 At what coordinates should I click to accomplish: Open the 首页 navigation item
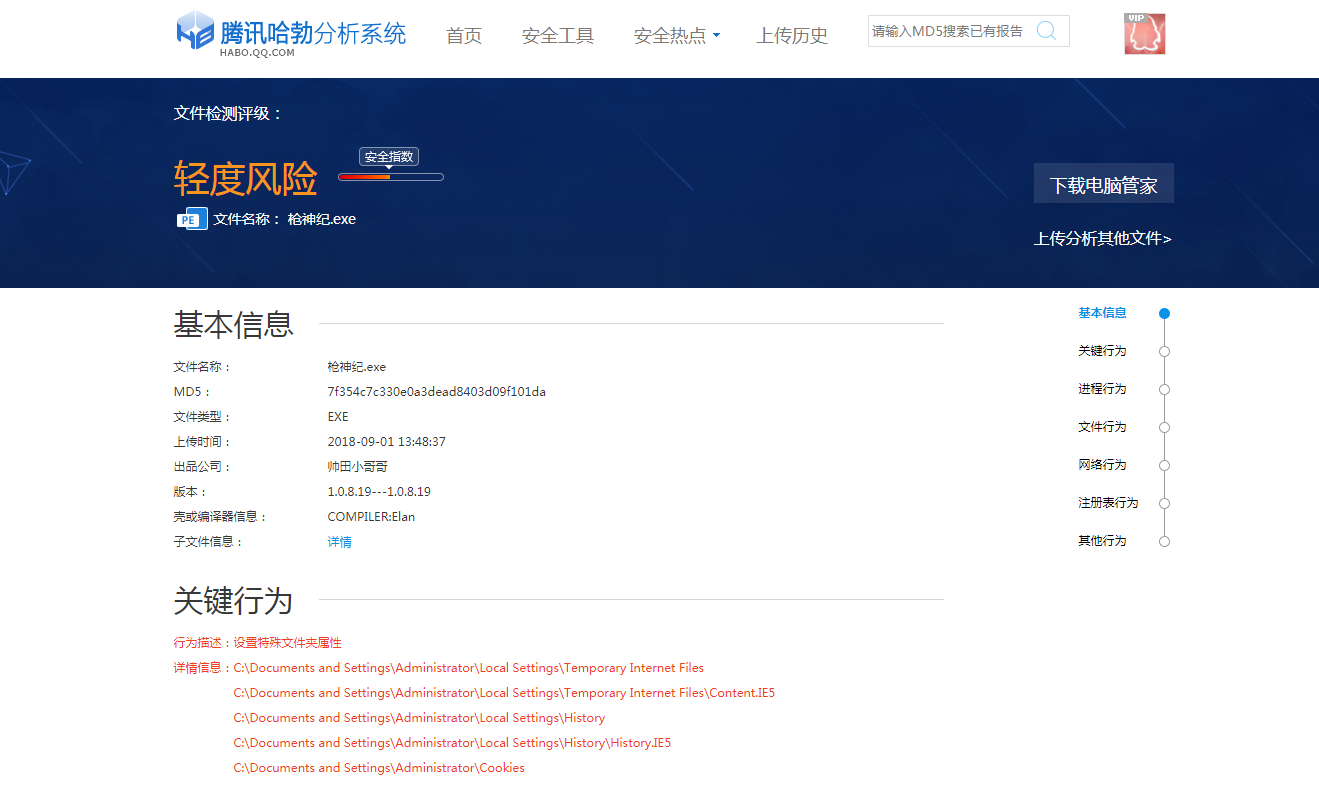464,36
